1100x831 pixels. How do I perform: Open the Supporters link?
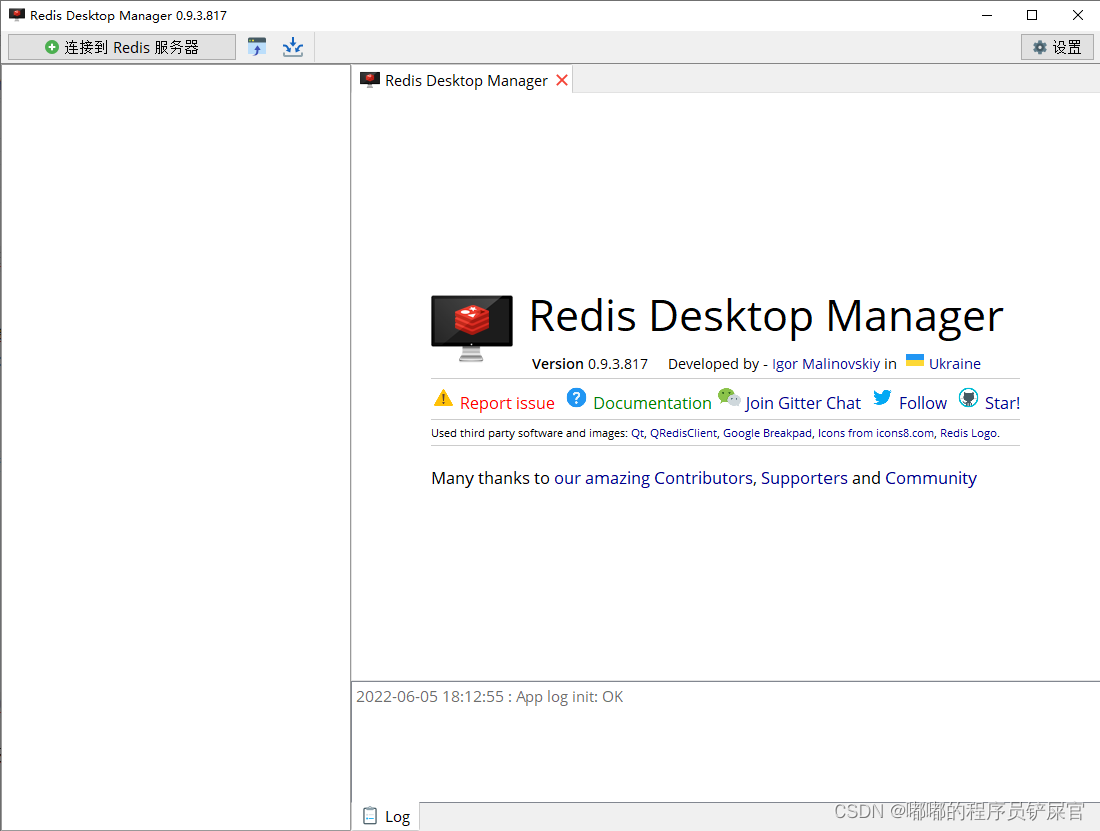[804, 478]
